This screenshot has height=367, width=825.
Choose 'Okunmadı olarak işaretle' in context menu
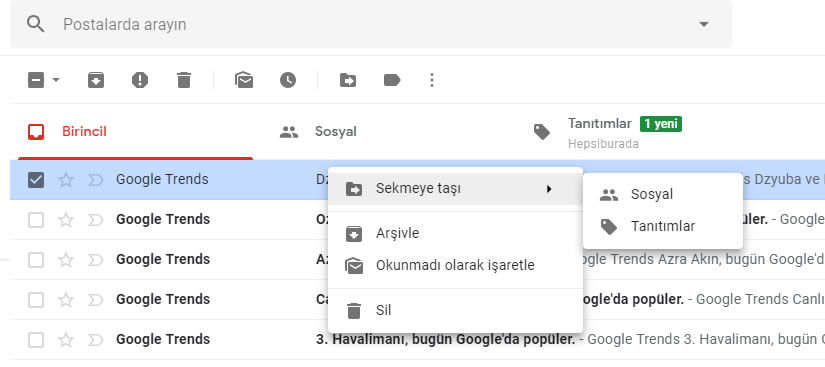coord(455,266)
